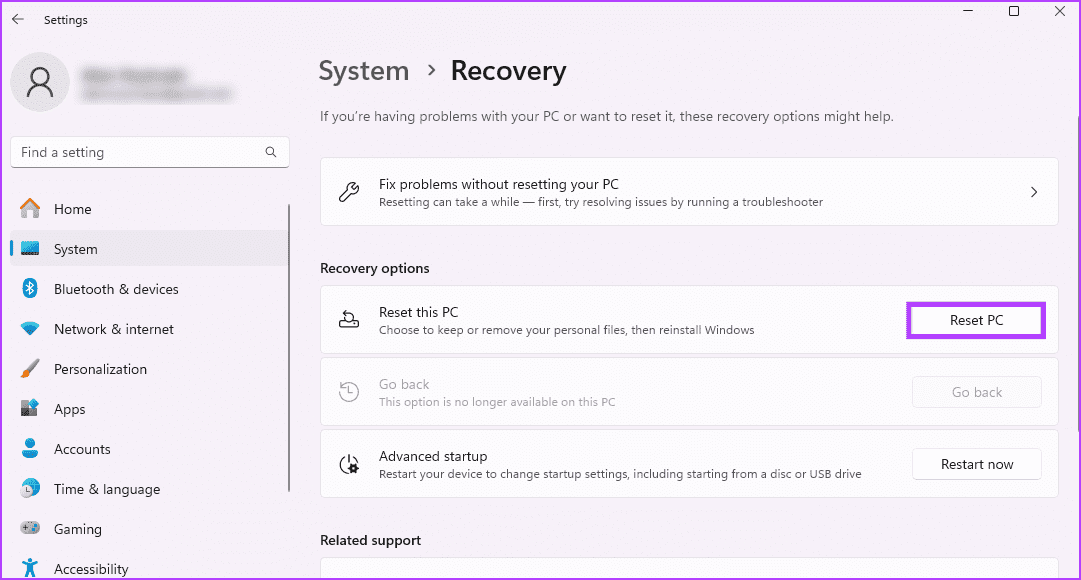Click inside the Find a setting field
The height and width of the screenshot is (580, 1081).
[x=140, y=152]
